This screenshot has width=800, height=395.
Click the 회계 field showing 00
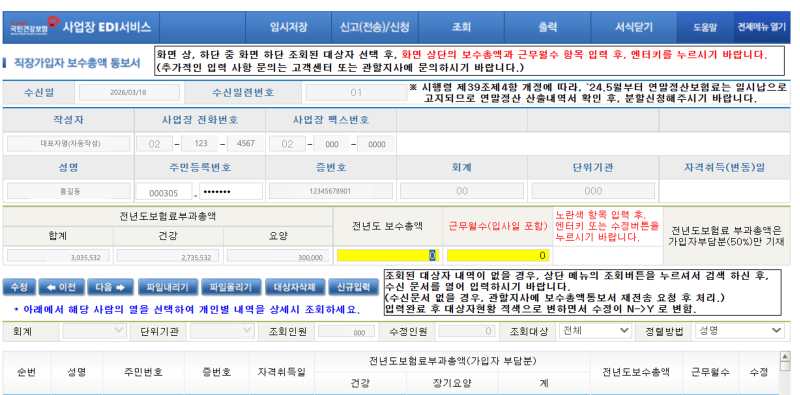tap(462, 191)
